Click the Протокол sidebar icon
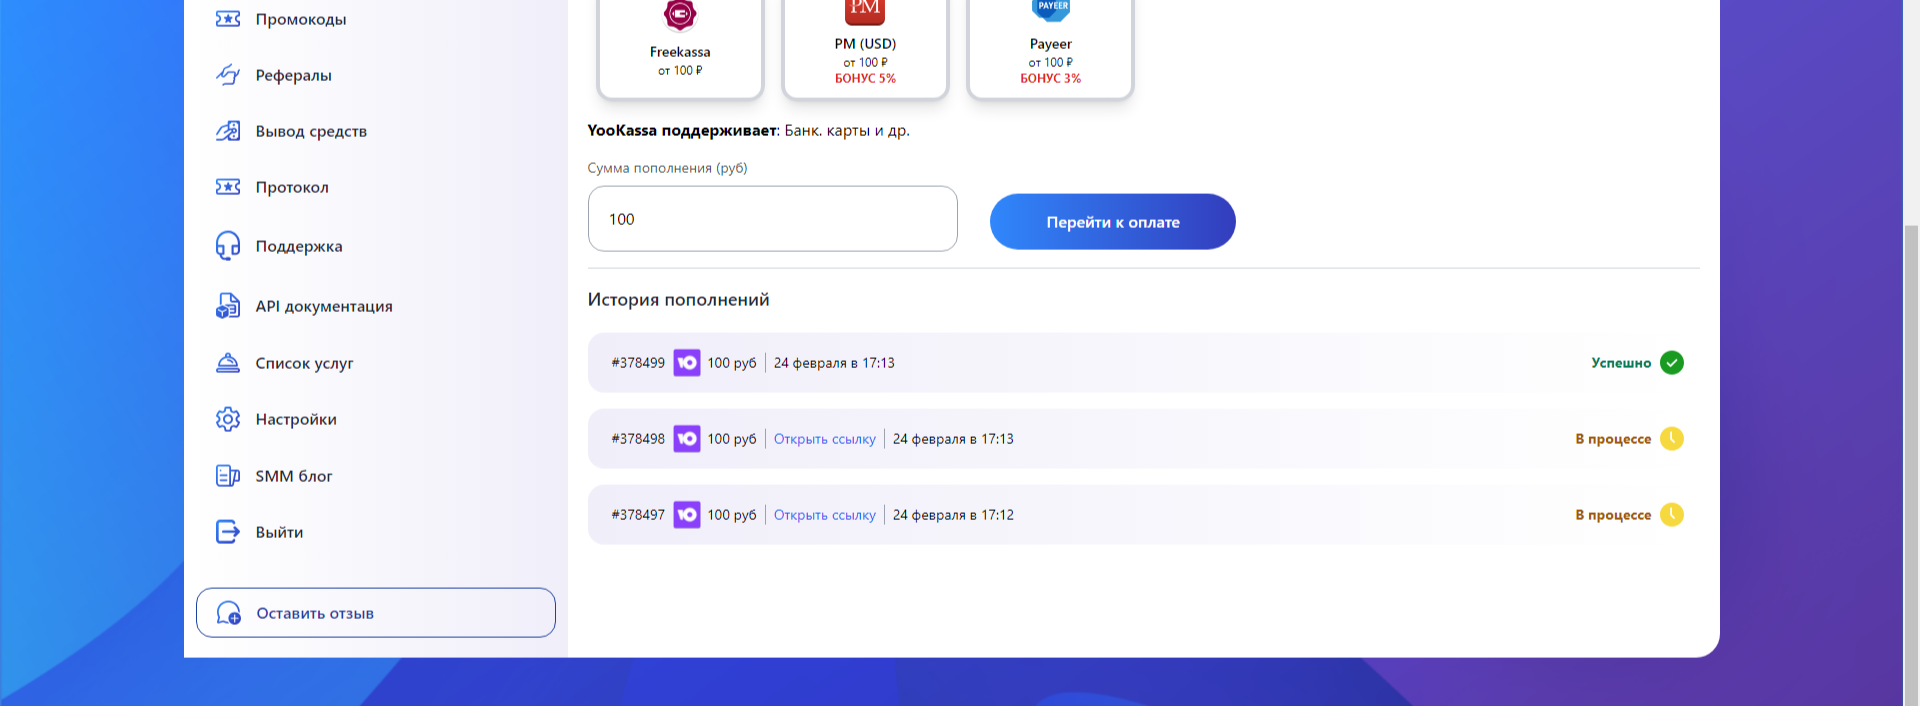 tap(228, 187)
